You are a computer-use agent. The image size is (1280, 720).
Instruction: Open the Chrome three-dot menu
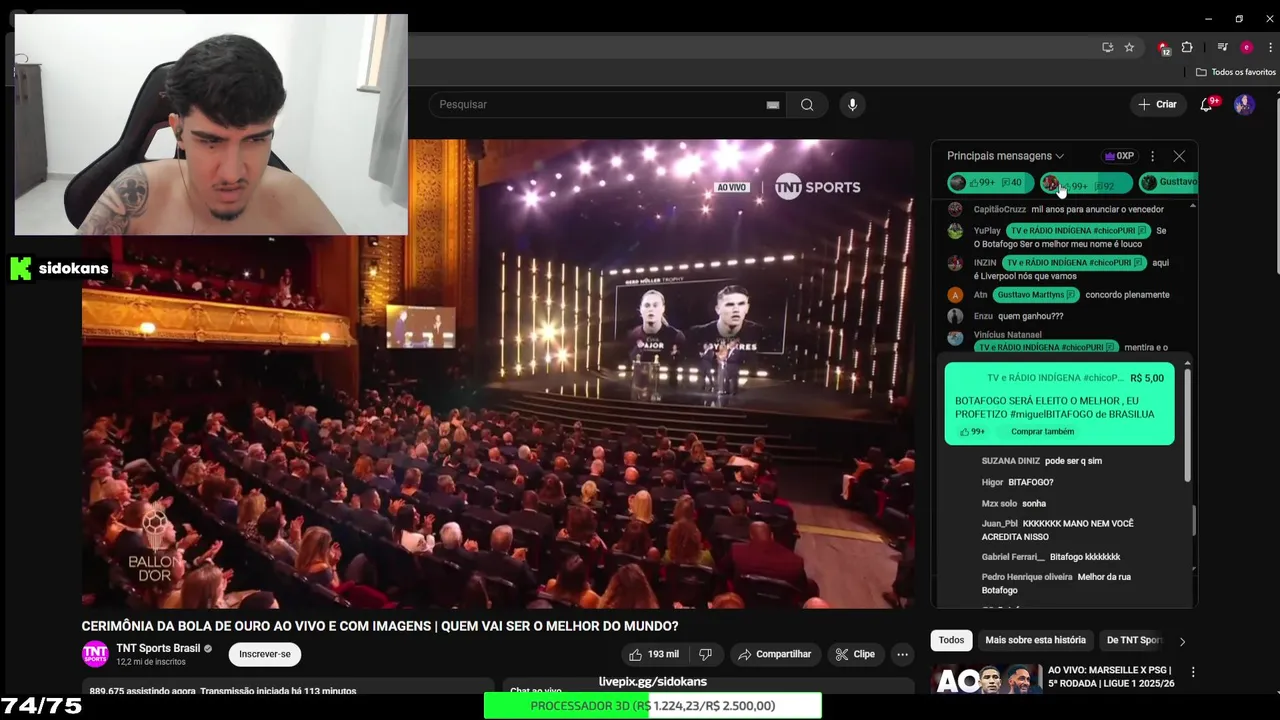coord(1270,47)
